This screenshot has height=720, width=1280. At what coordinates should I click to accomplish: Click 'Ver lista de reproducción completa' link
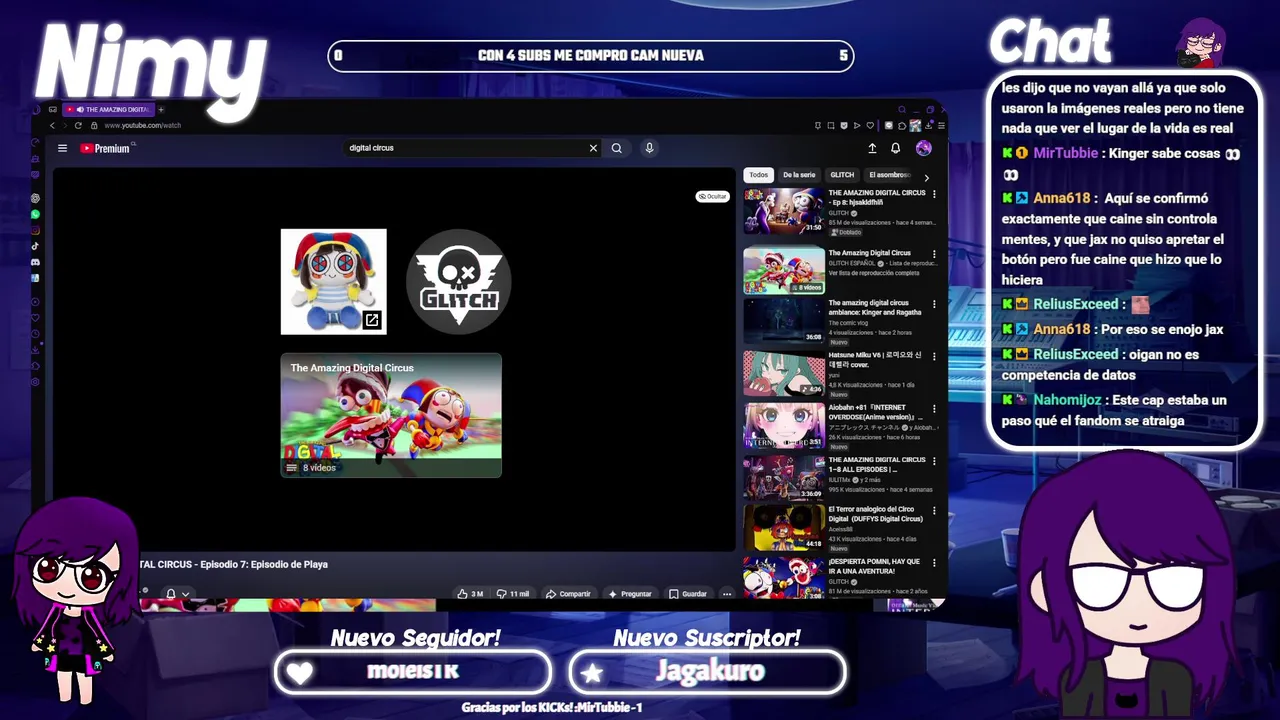click(874, 273)
